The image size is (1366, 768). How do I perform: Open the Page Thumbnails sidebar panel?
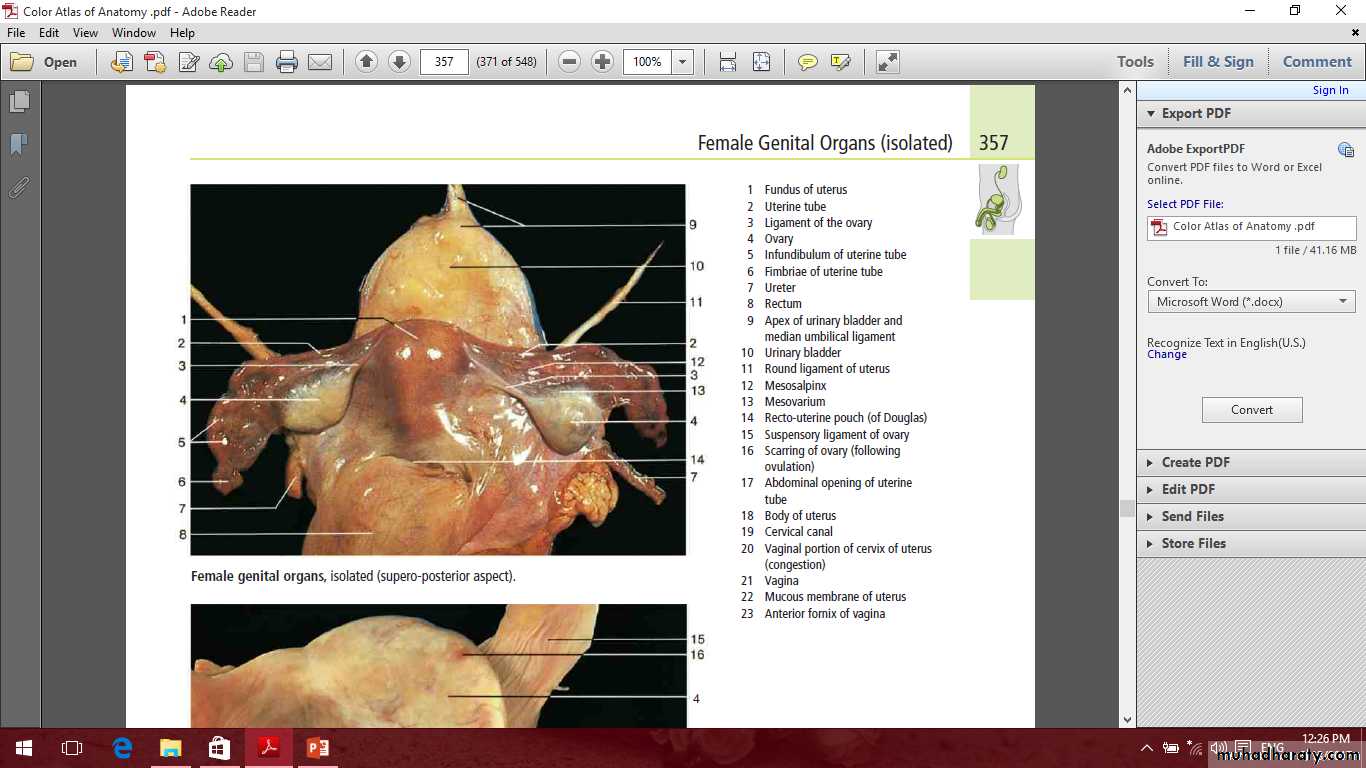pyautogui.click(x=19, y=102)
